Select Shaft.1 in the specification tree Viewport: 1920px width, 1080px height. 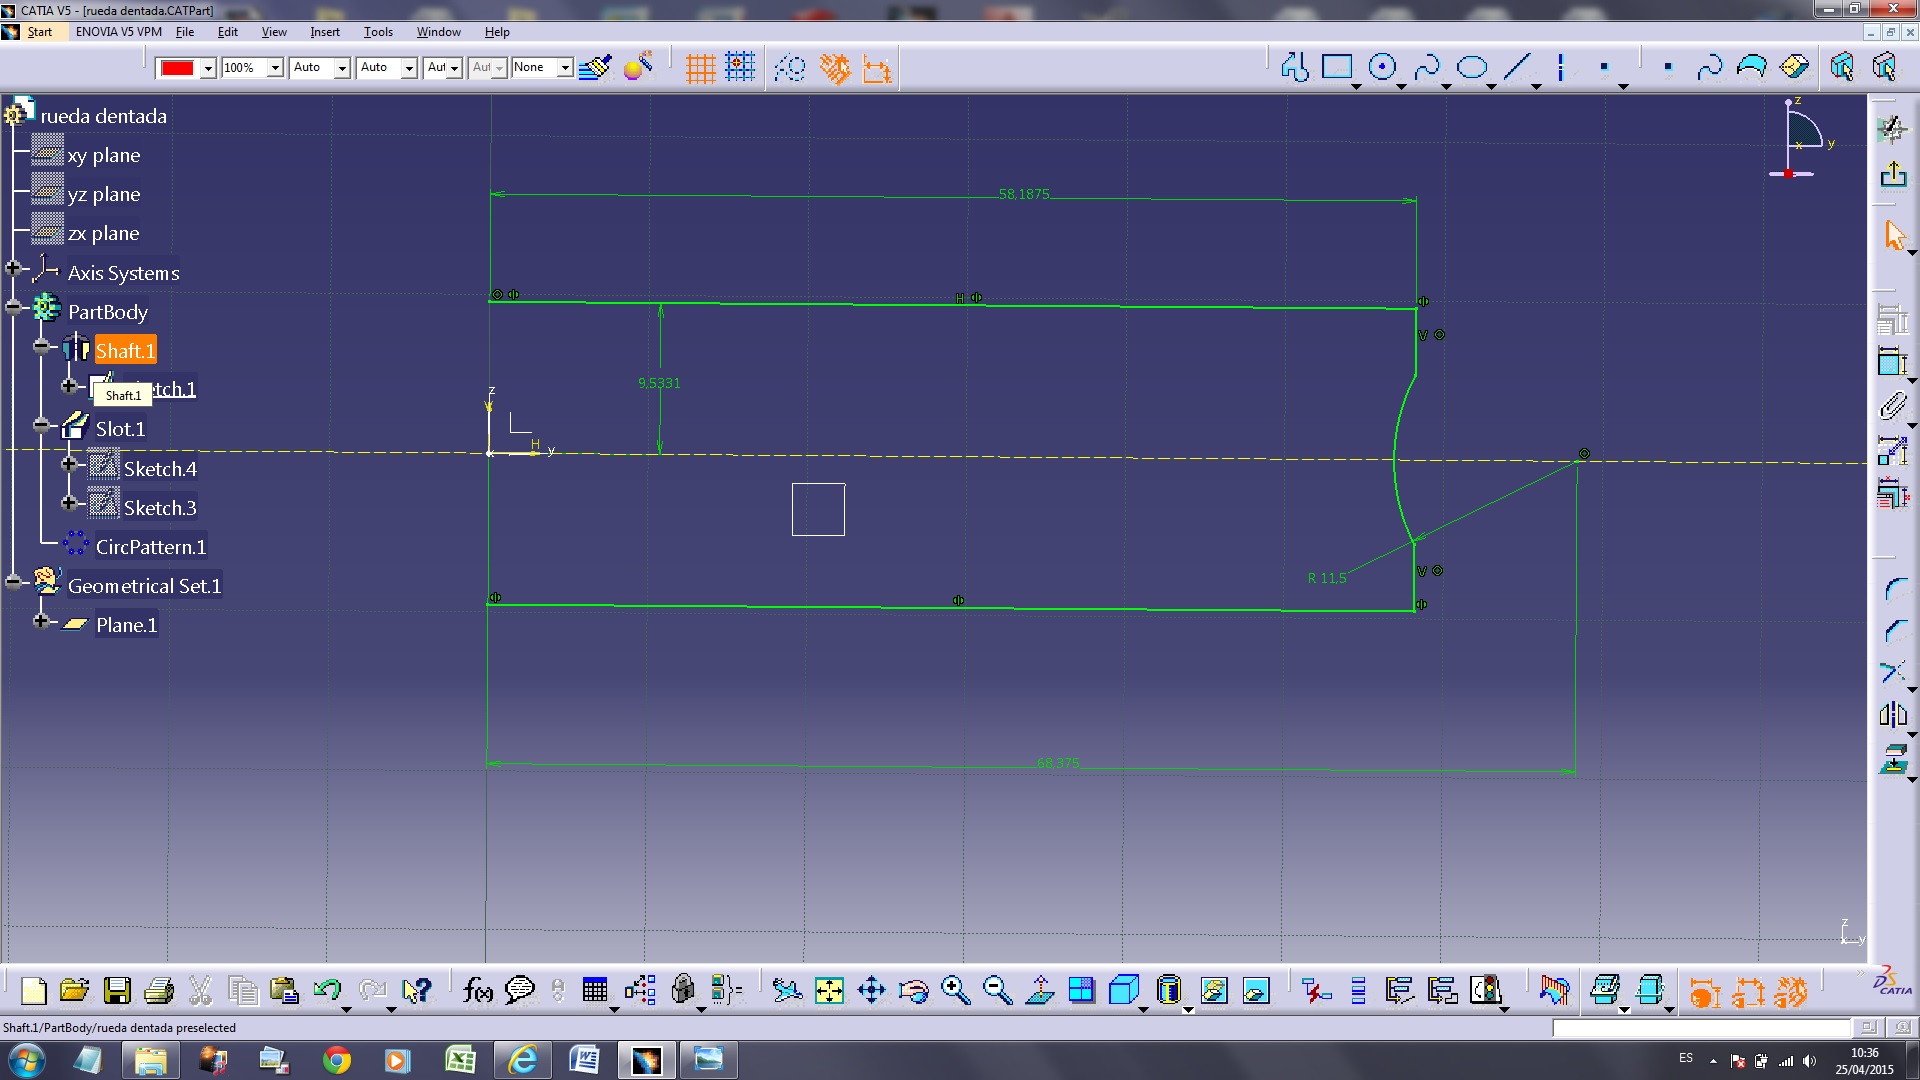125,351
